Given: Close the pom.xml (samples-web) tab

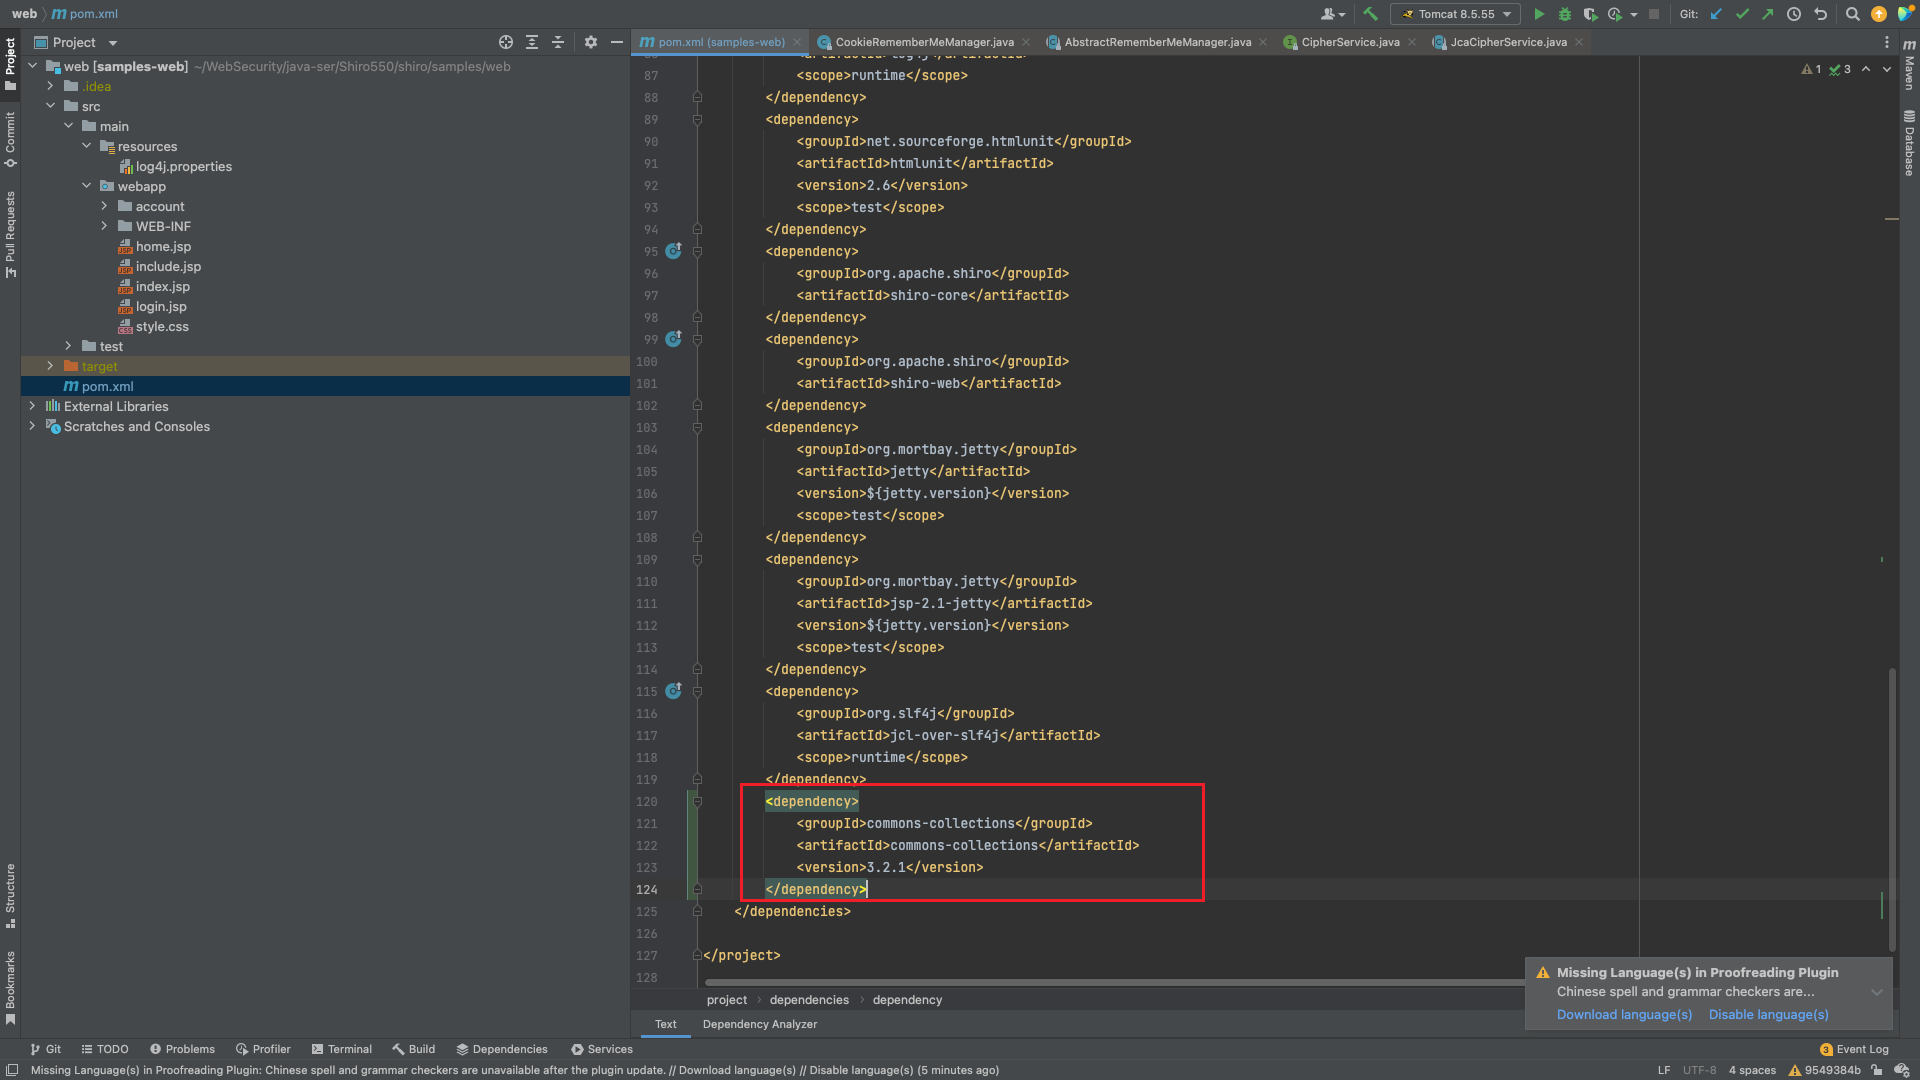Looking at the screenshot, I should point(797,42).
